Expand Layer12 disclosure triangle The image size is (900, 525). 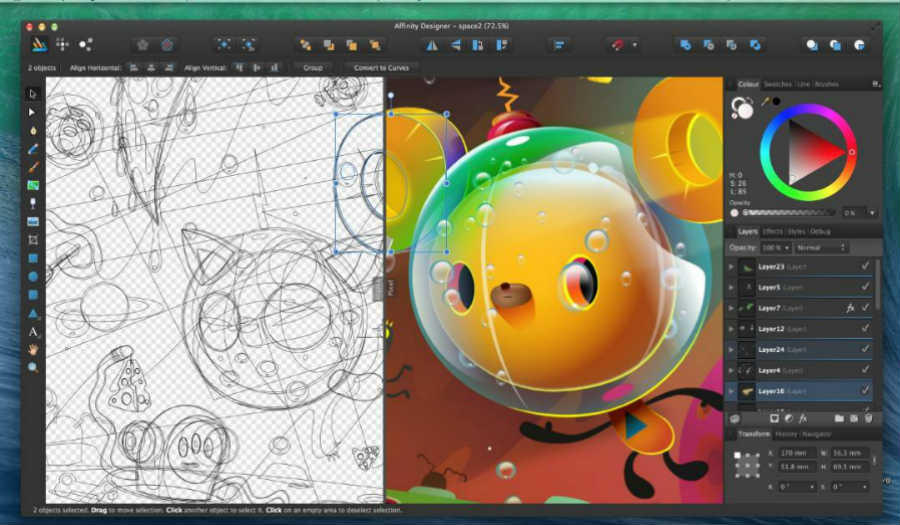(731, 329)
